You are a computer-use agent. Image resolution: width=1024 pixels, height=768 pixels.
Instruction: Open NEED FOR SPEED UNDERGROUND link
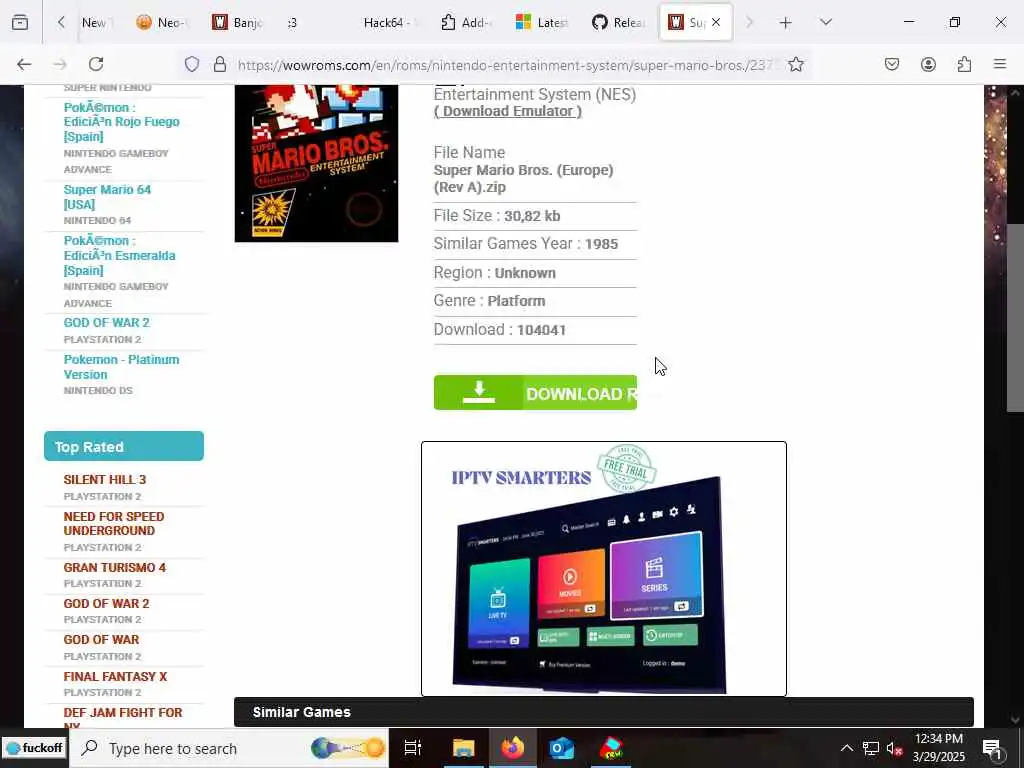tap(114, 523)
